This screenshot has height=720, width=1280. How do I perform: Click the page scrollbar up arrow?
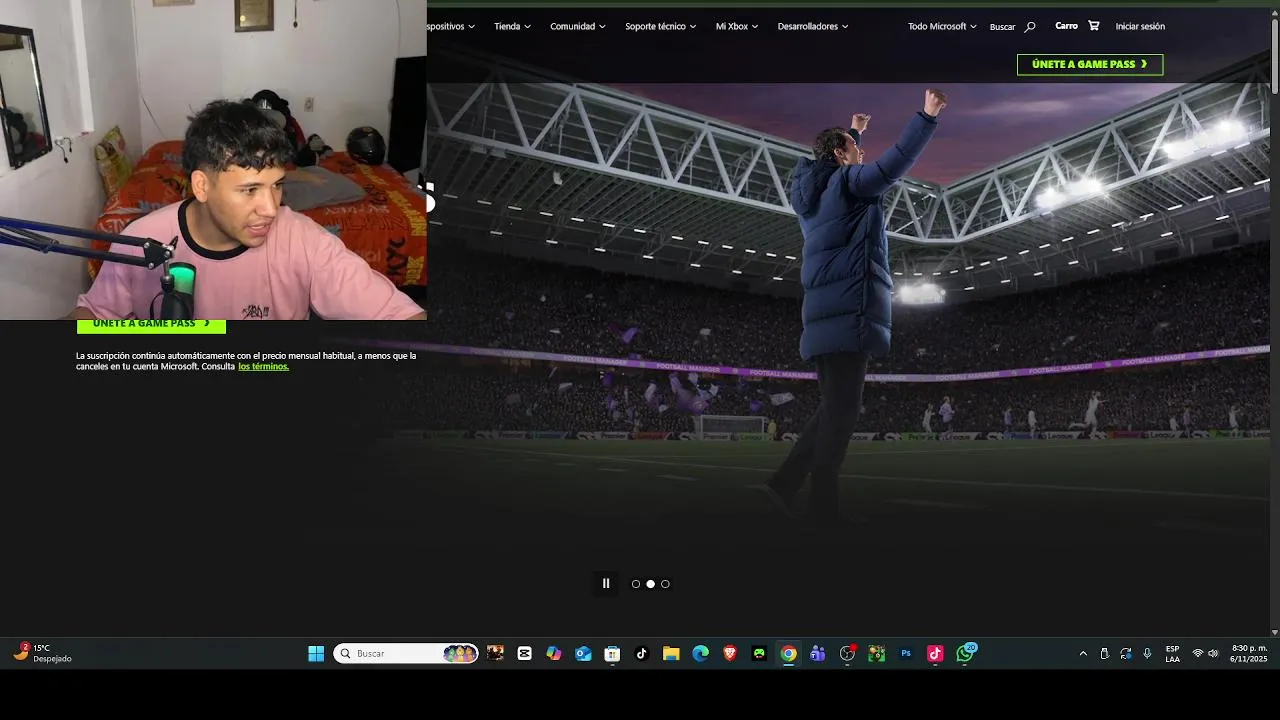point(1274,12)
